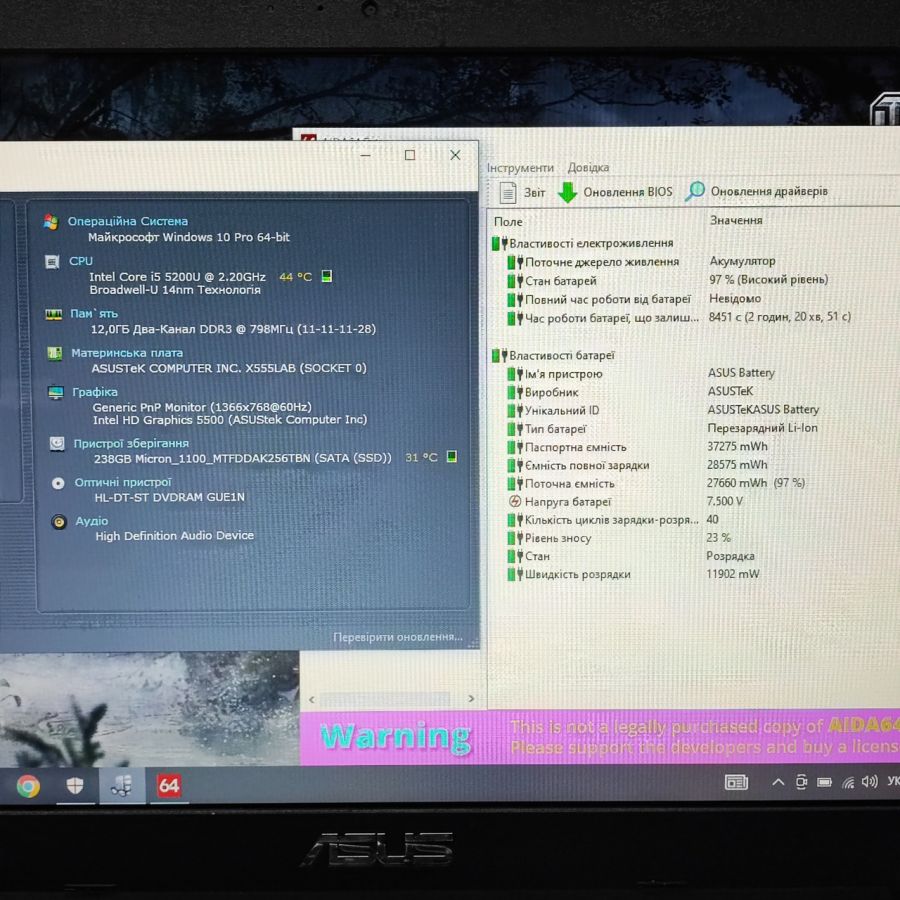900x900 pixels.
Task: Click the optical disc icon
Action: click(x=58, y=483)
